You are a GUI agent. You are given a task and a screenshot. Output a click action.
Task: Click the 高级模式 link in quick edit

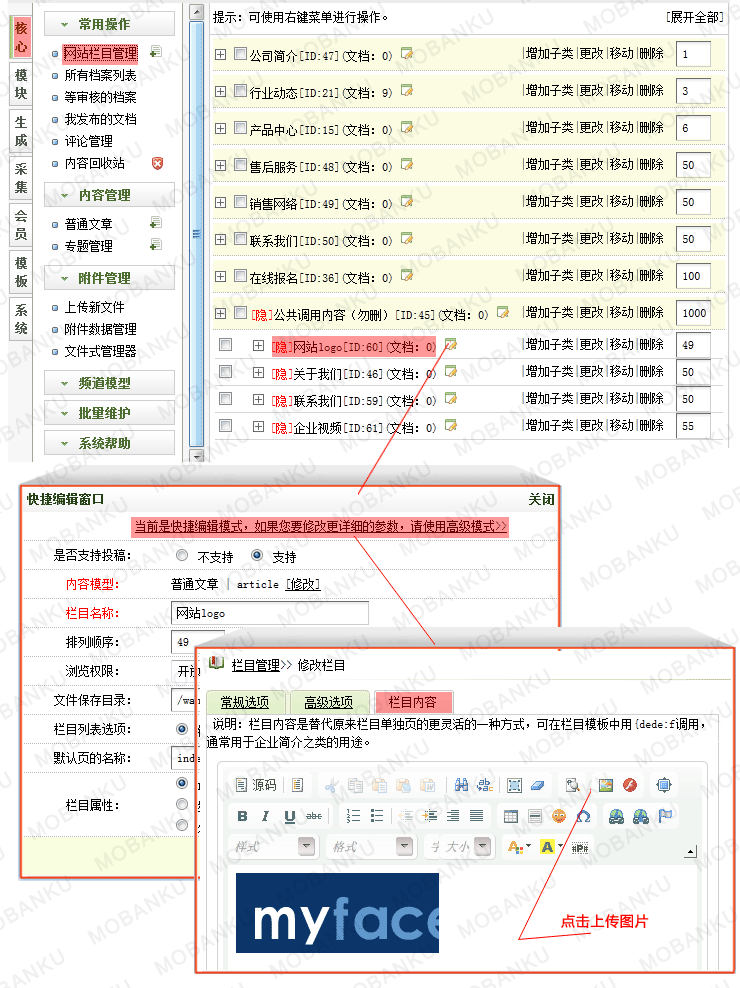tap(321, 526)
